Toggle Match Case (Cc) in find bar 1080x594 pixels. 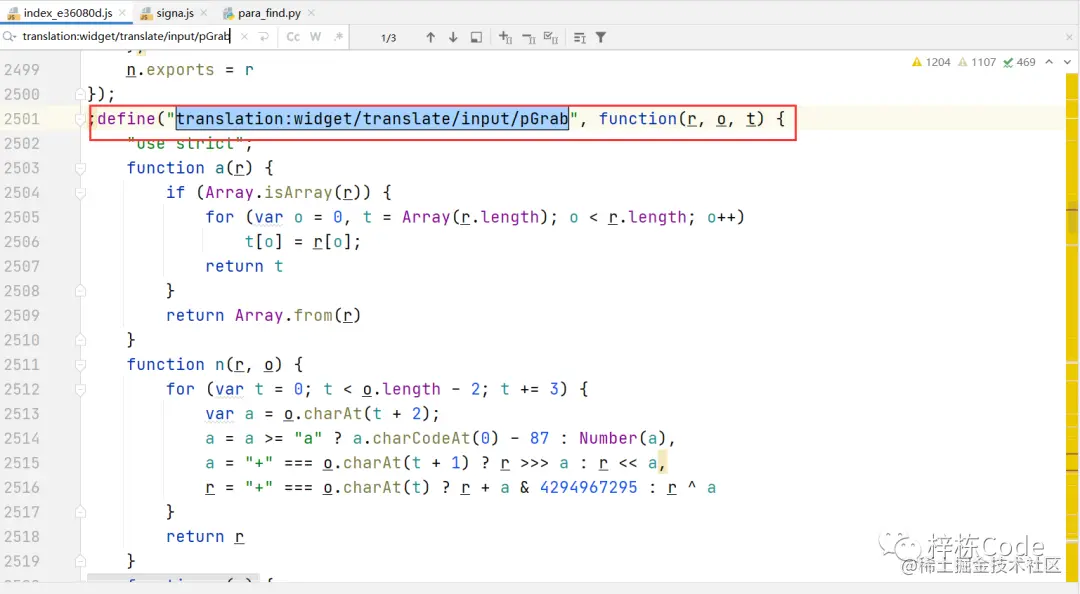click(293, 37)
